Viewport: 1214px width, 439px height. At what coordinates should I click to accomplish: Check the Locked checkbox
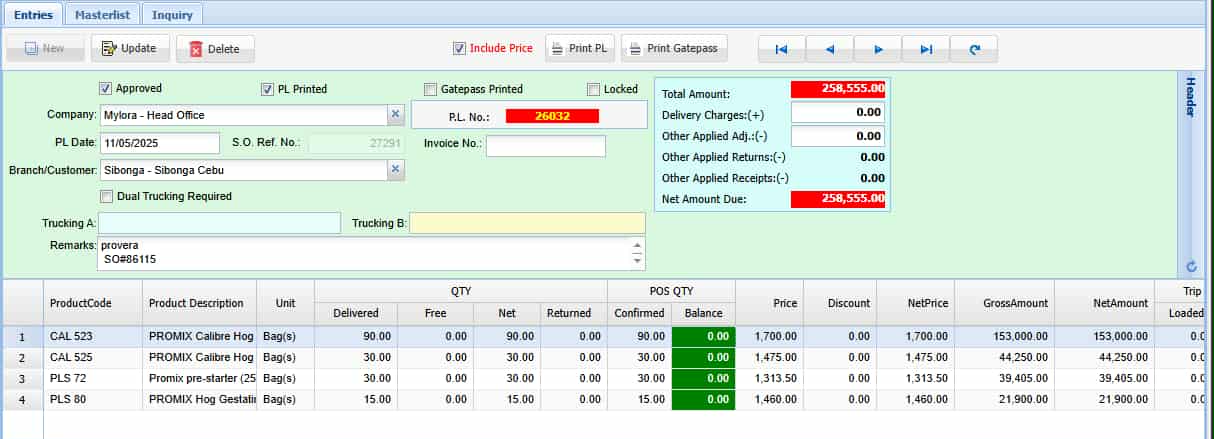[594, 89]
